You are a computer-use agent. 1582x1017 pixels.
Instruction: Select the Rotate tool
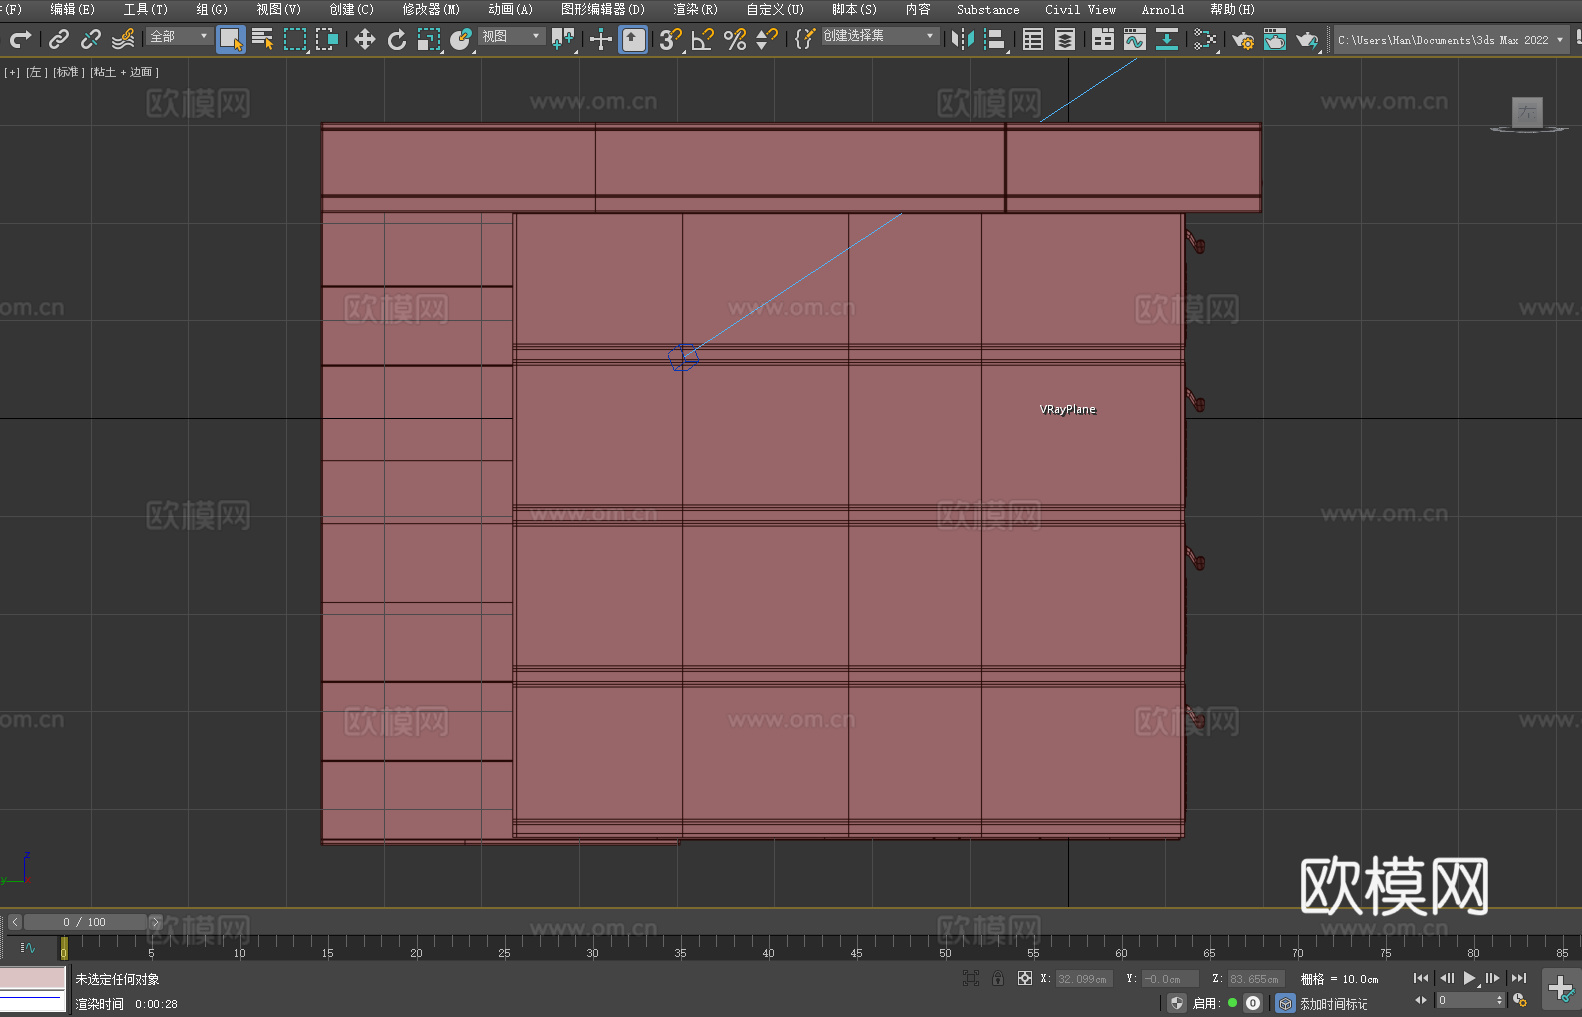397,39
